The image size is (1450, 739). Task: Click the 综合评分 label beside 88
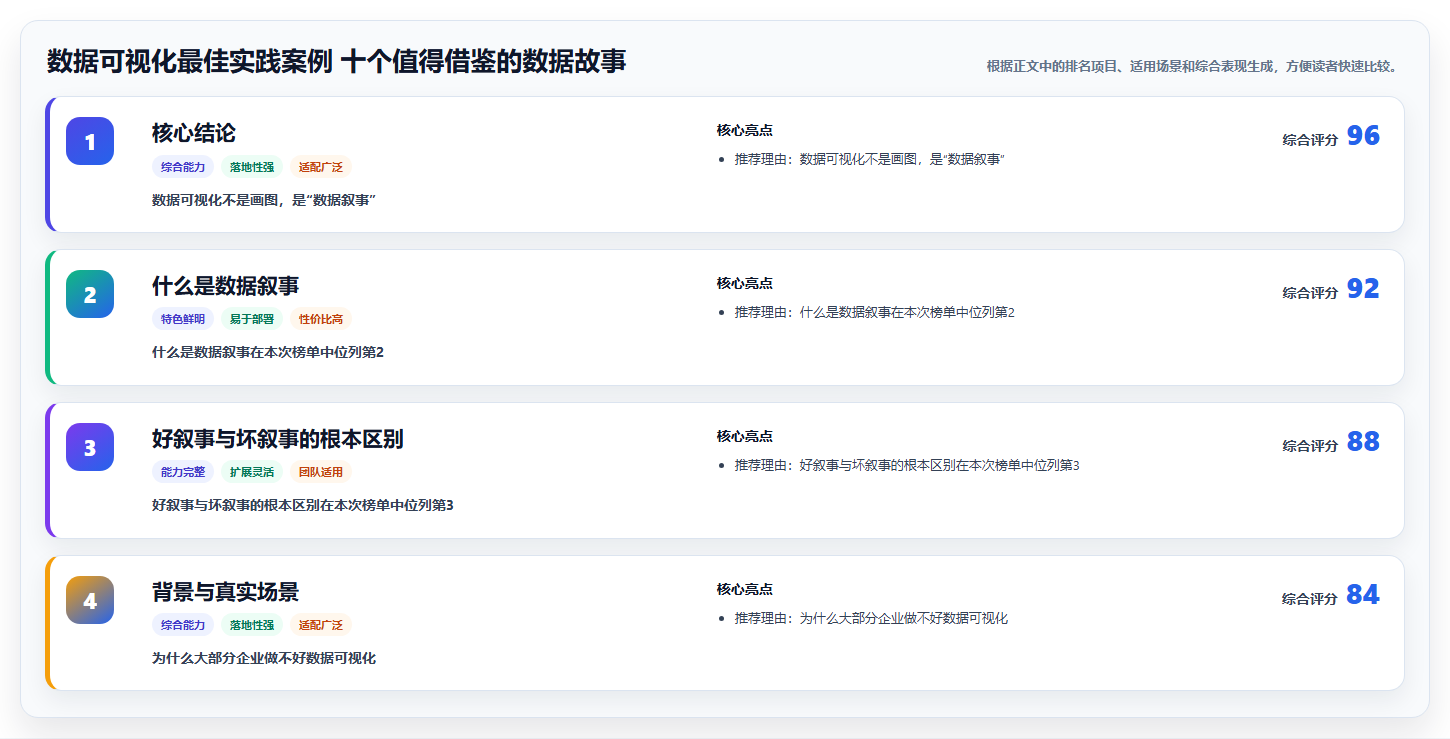[x=1310, y=446]
